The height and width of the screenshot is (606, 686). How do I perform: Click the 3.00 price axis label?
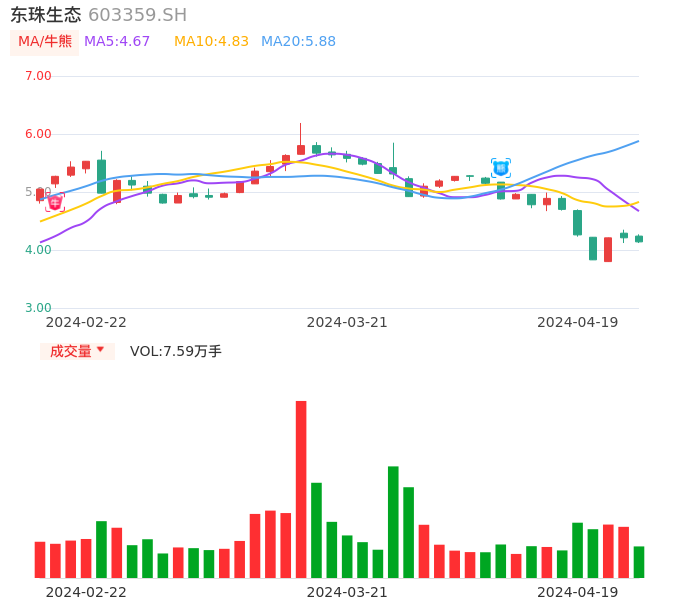pyautogui.click(x=38, y=308)
